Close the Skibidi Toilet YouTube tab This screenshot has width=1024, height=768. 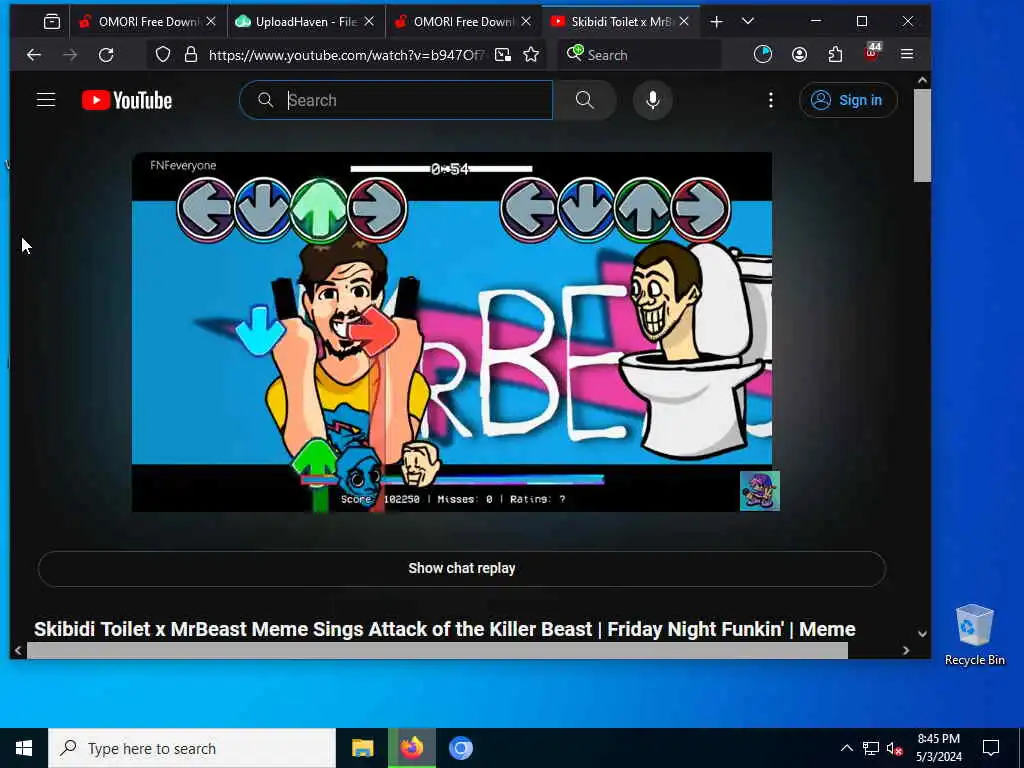(x=684, y=22)
